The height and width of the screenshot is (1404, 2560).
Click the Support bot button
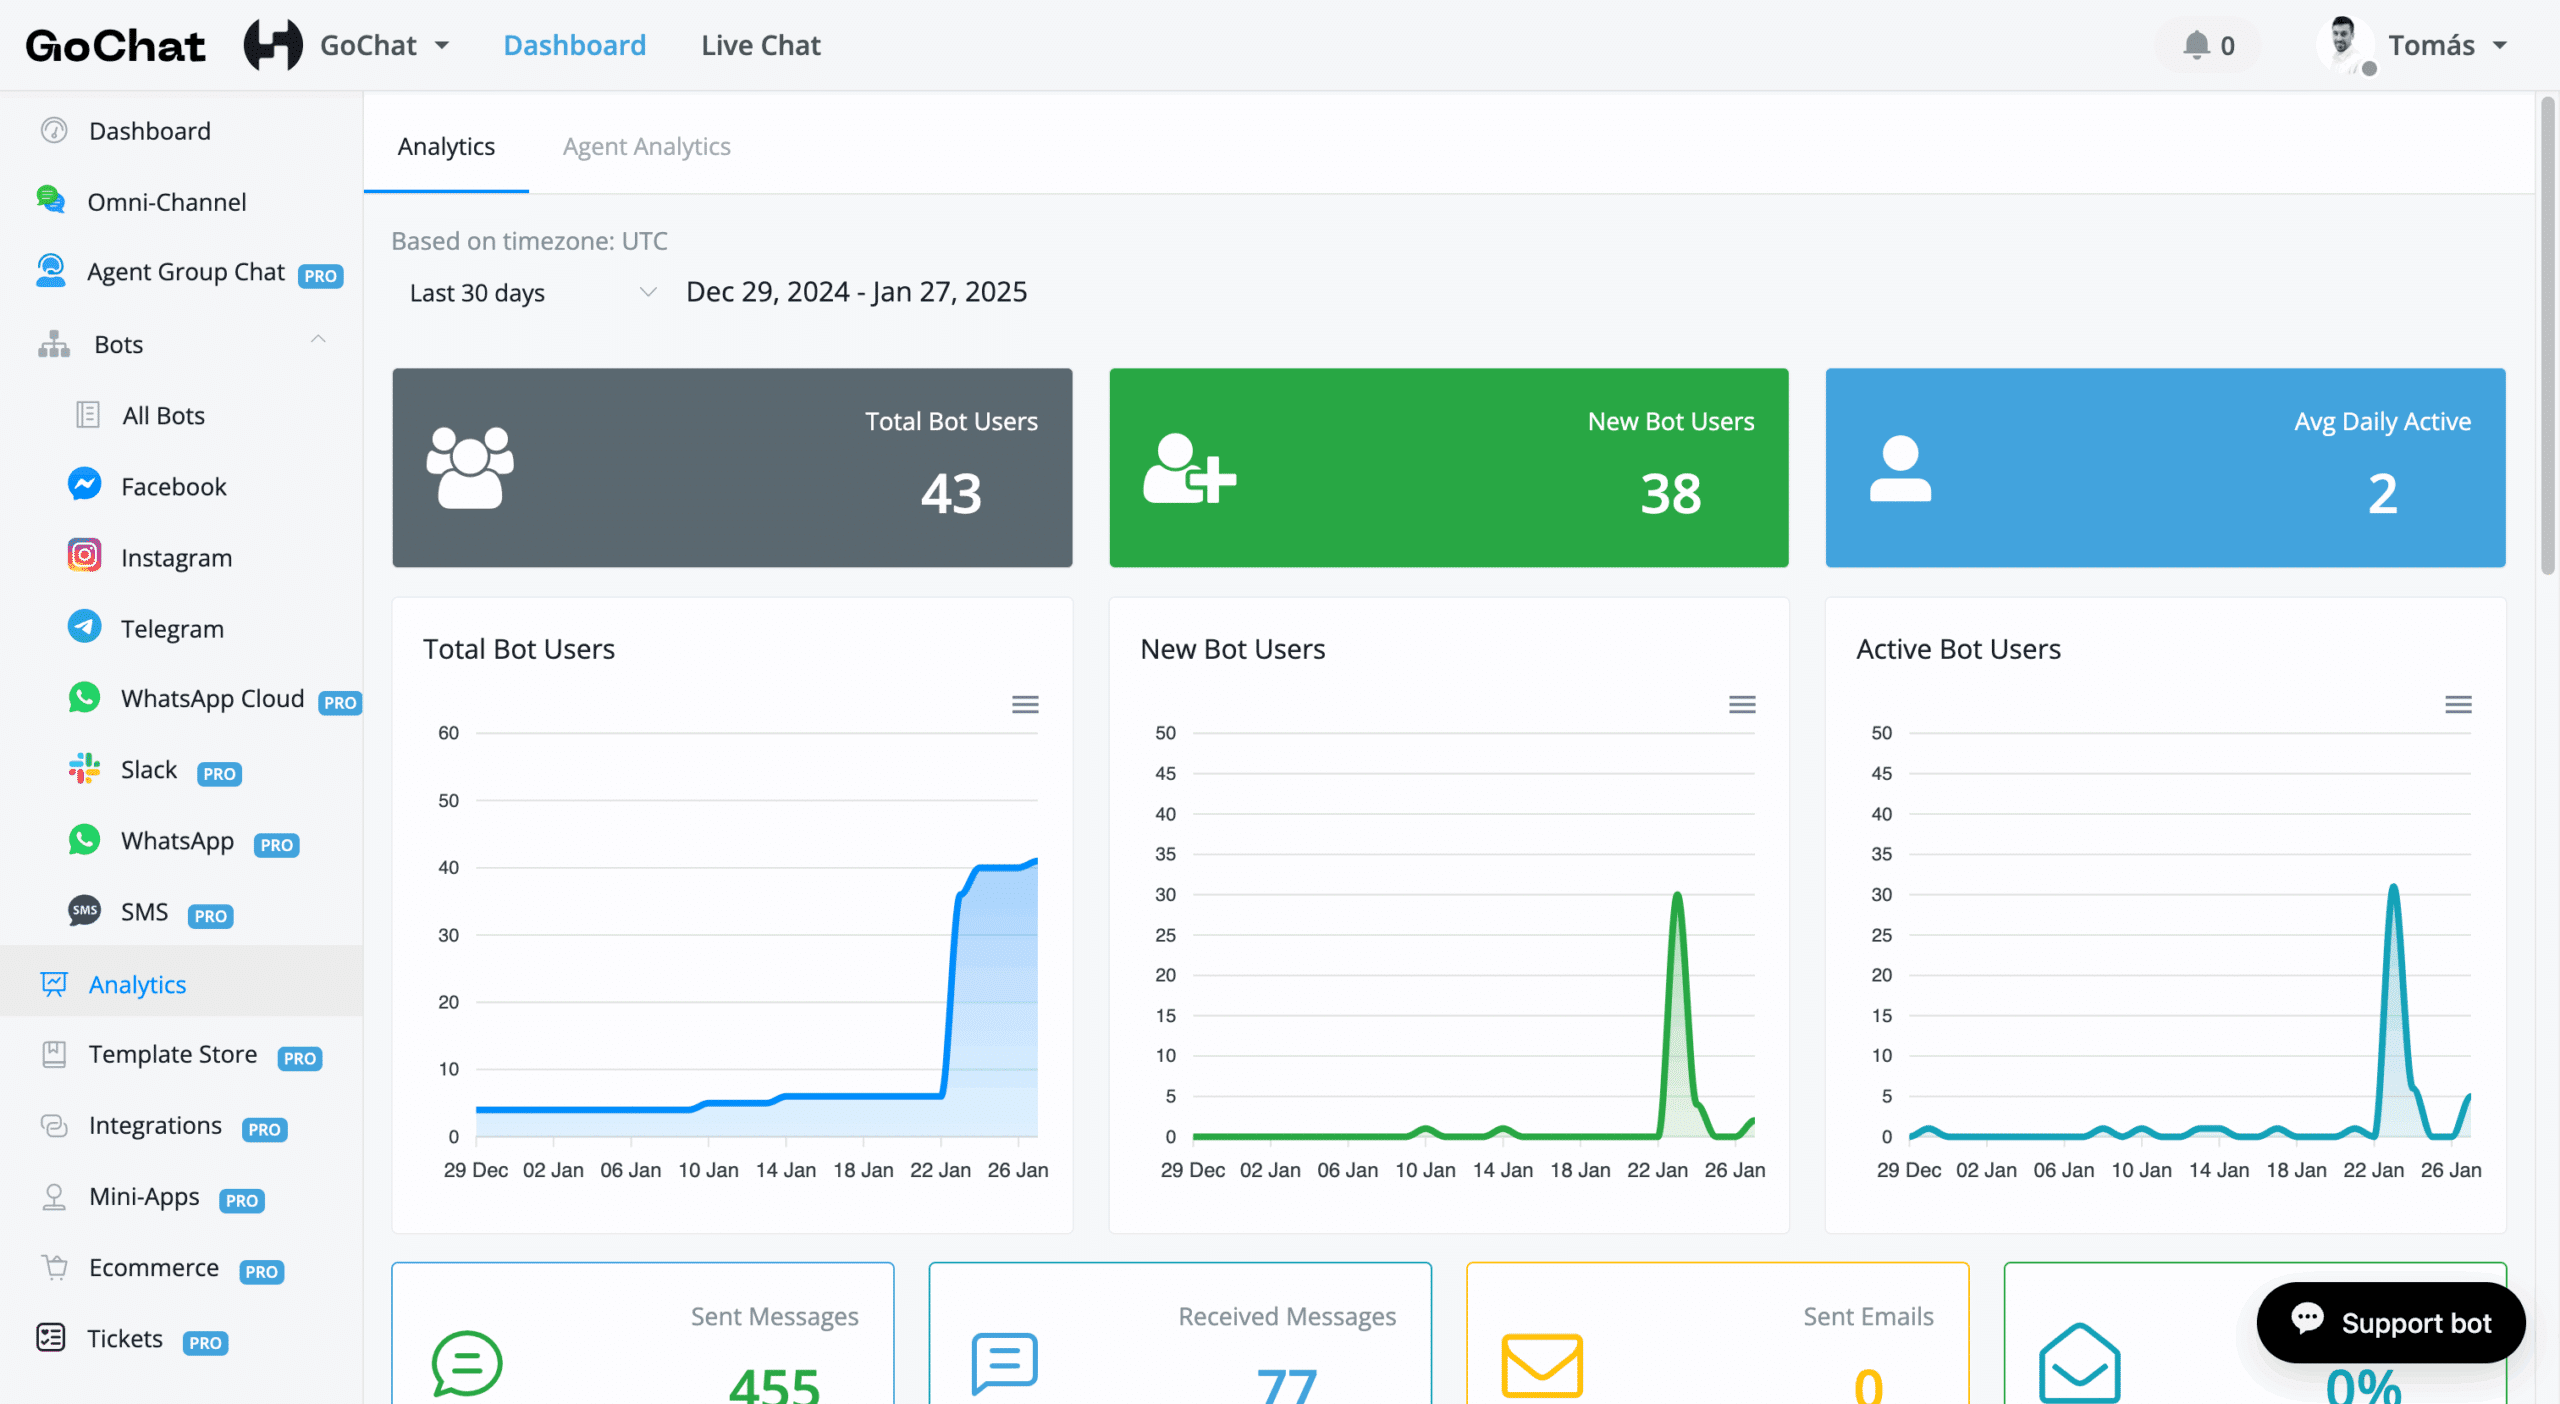[x=2390, y=1322]
